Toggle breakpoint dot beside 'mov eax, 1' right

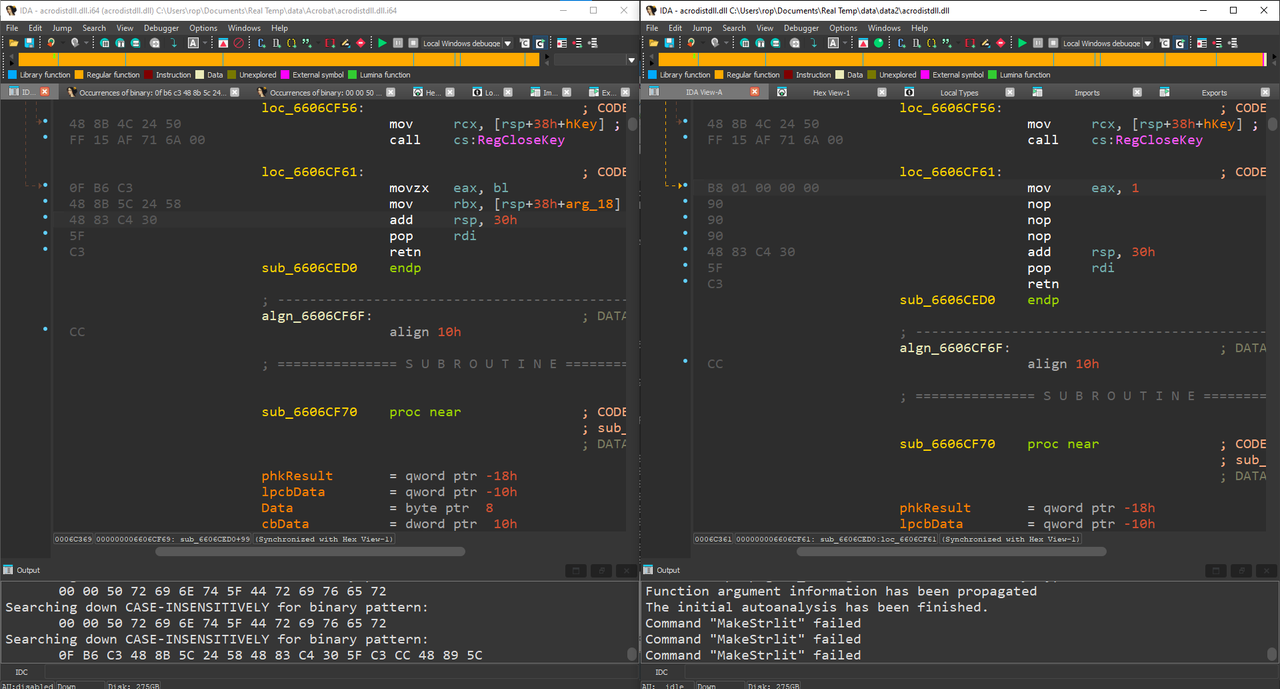[685, 187]
